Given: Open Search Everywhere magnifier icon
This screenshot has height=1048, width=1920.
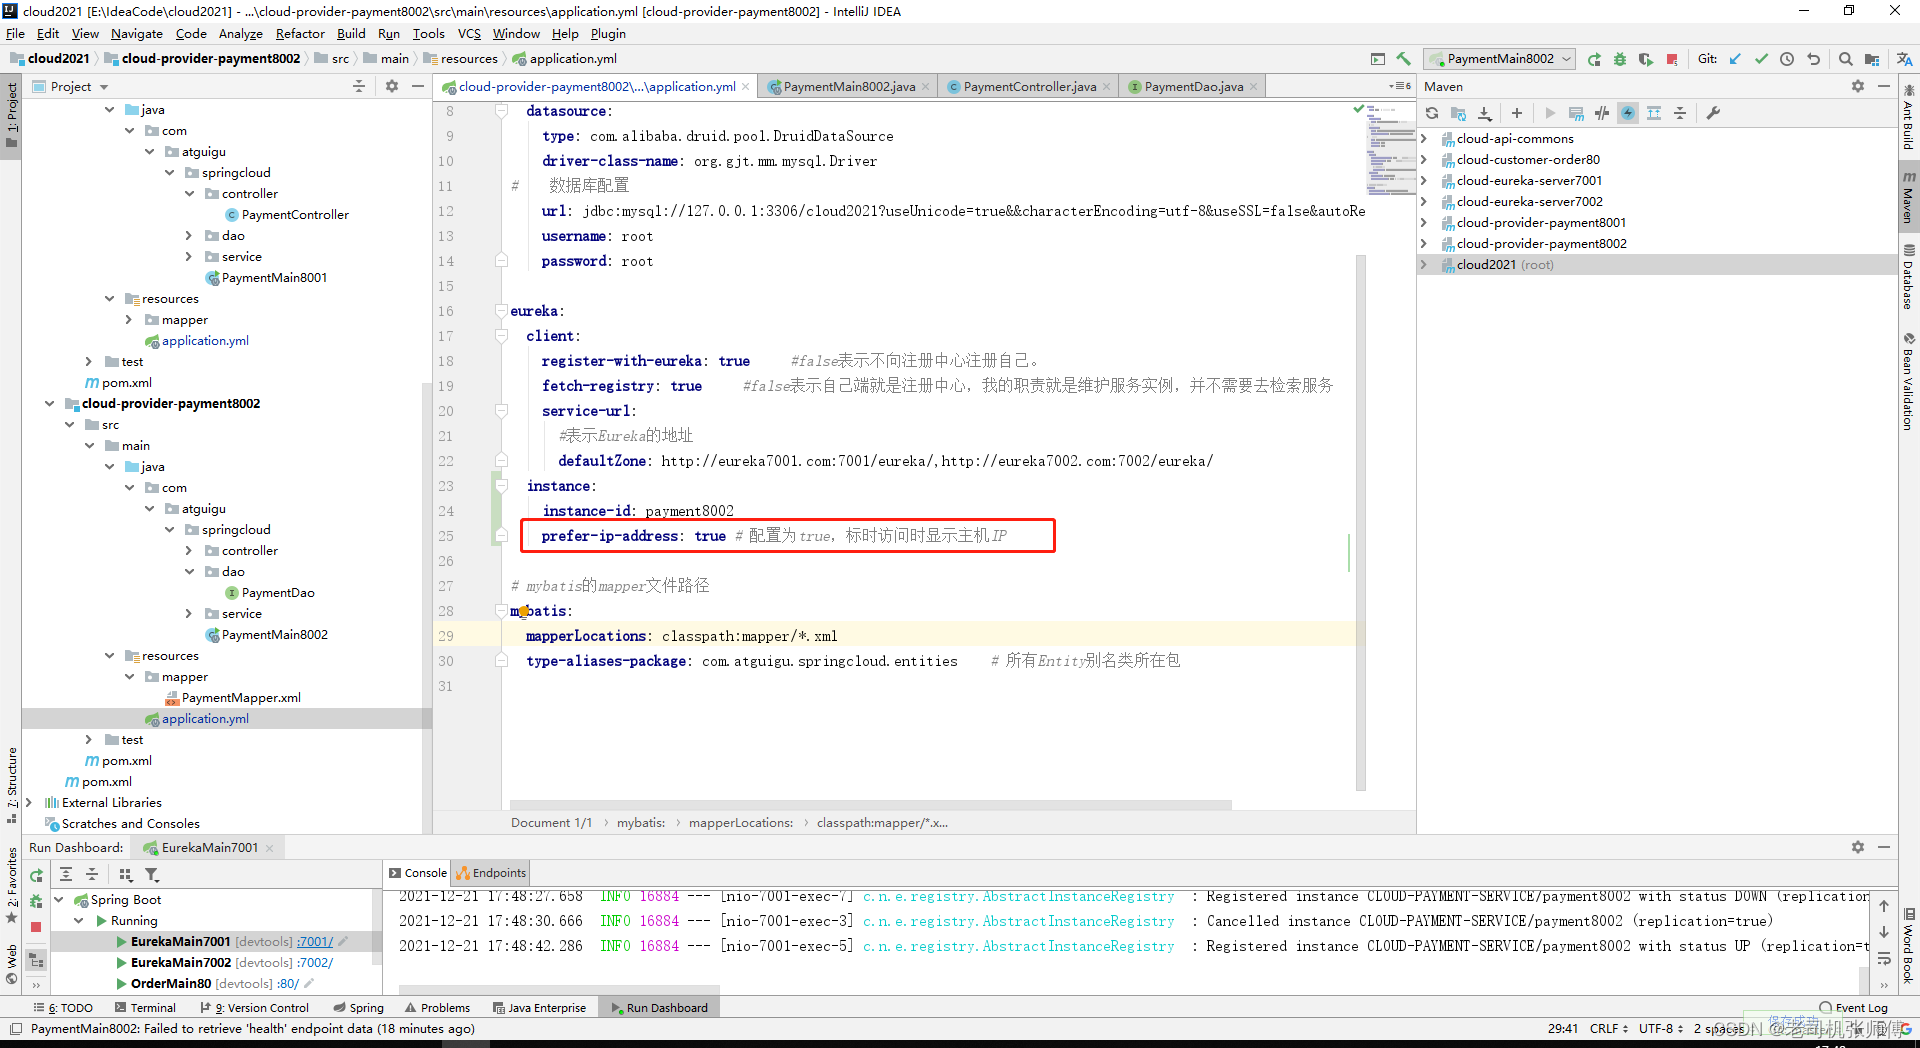Looking at the screenshot, I should 1845,59.
